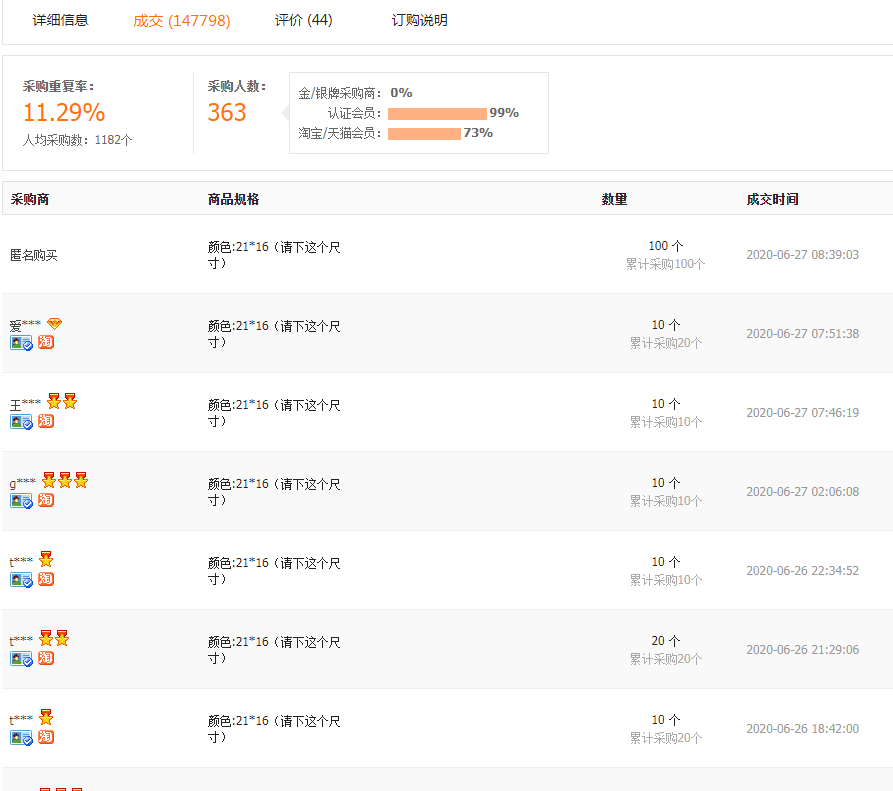Image resolution: width=893 pixels, height=791 pixels.
Task: Click the Taobao 淘 icon in the last t*** row
Action: tap(45, 738)
